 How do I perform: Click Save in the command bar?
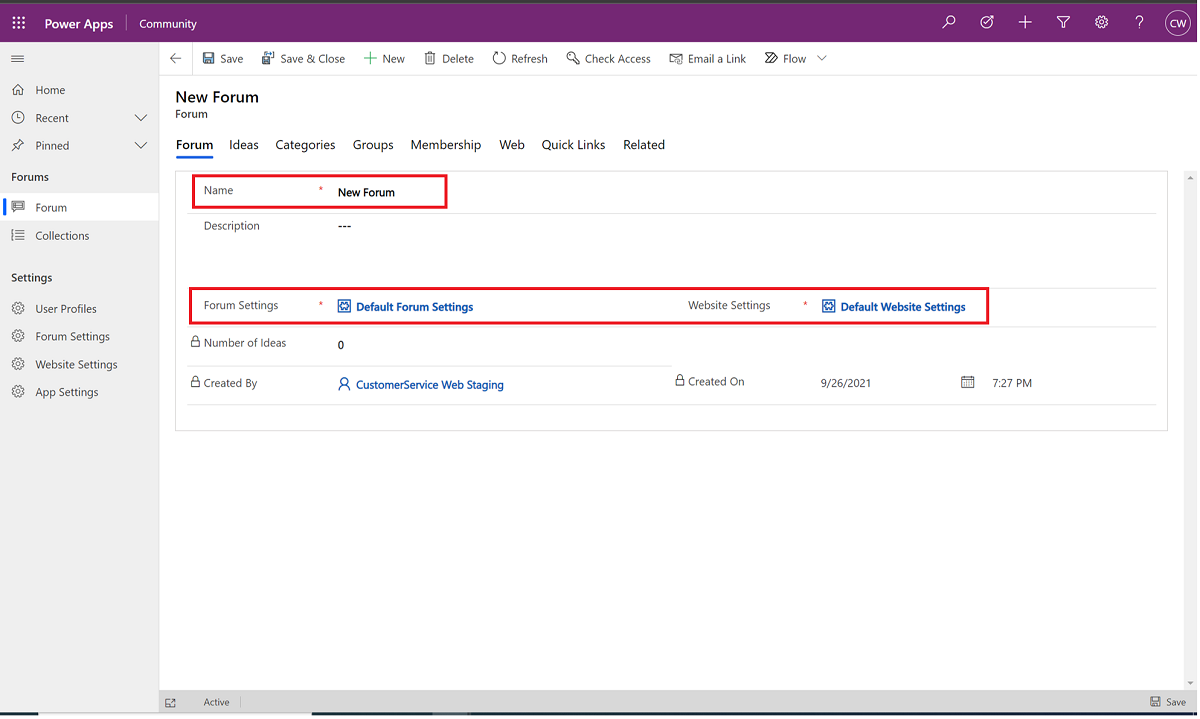(223, 59)
